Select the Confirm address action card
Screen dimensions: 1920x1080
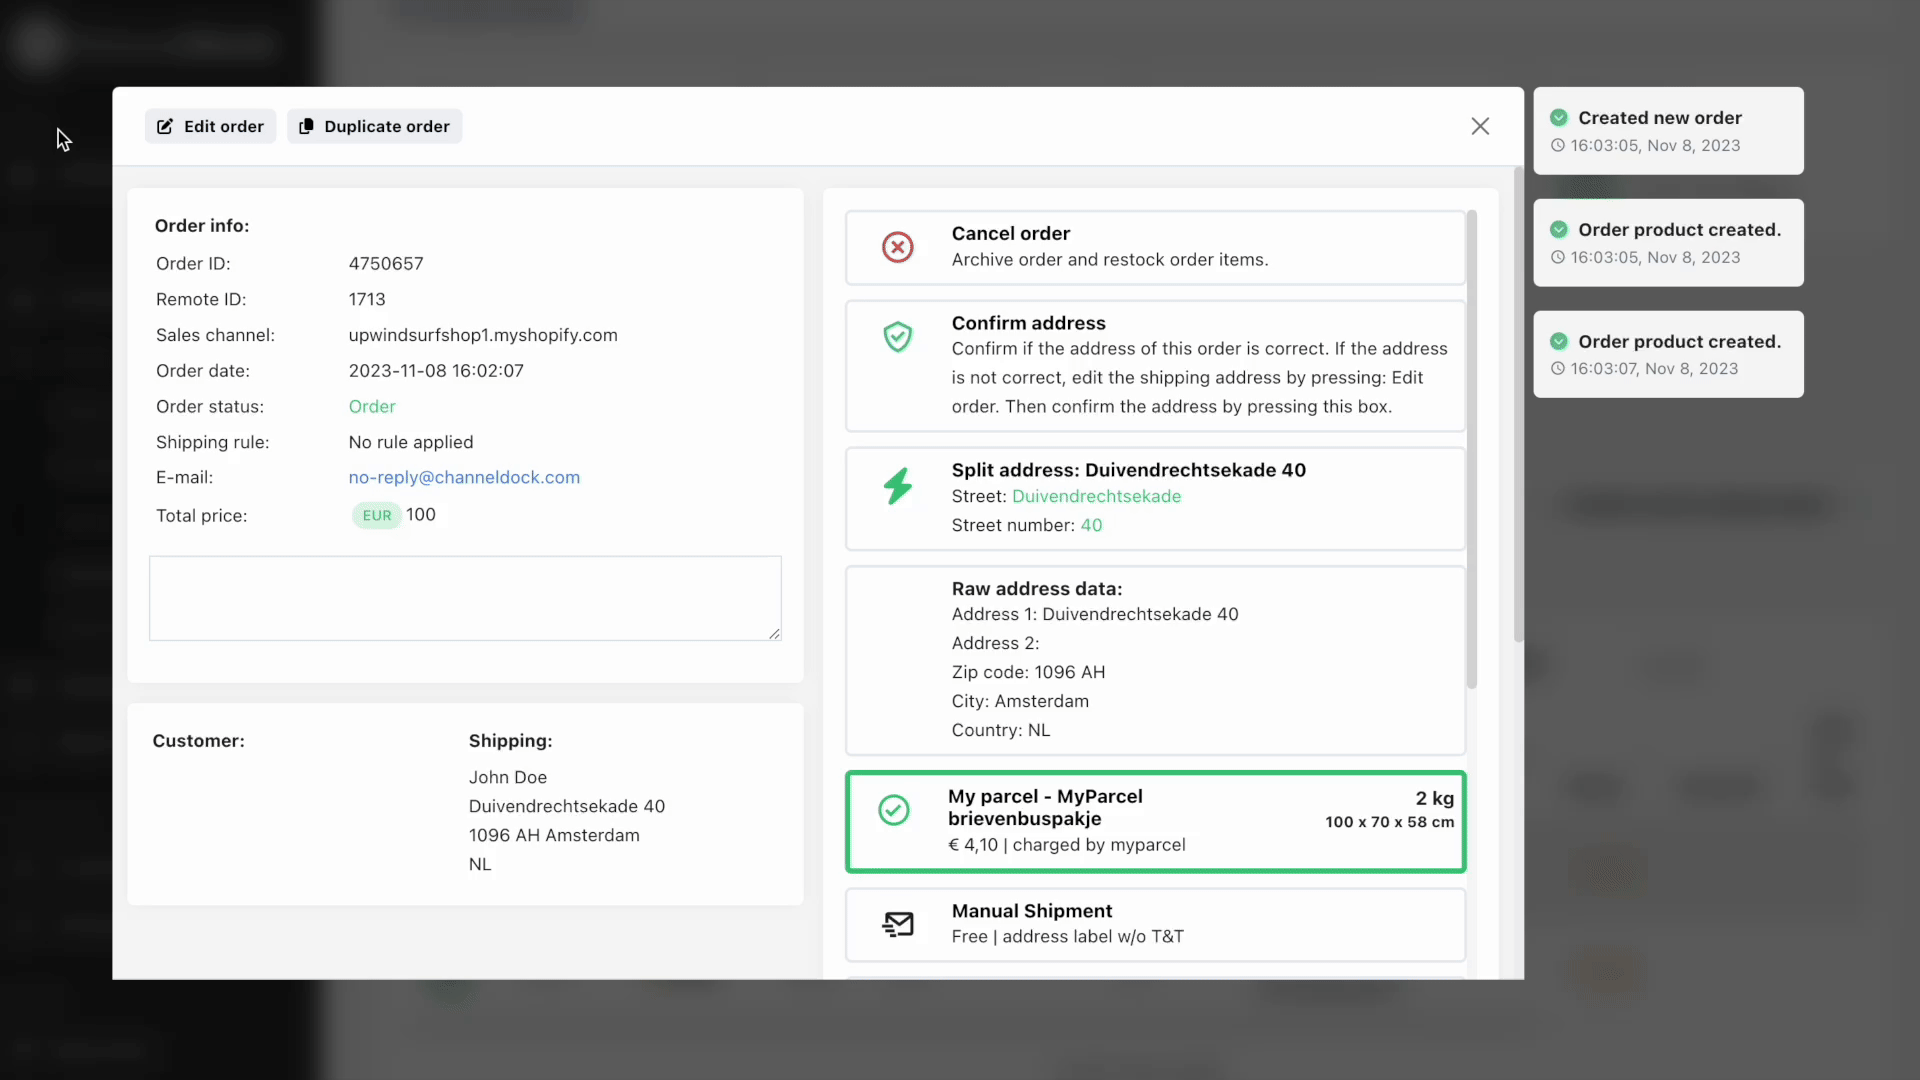(1155, 365)
